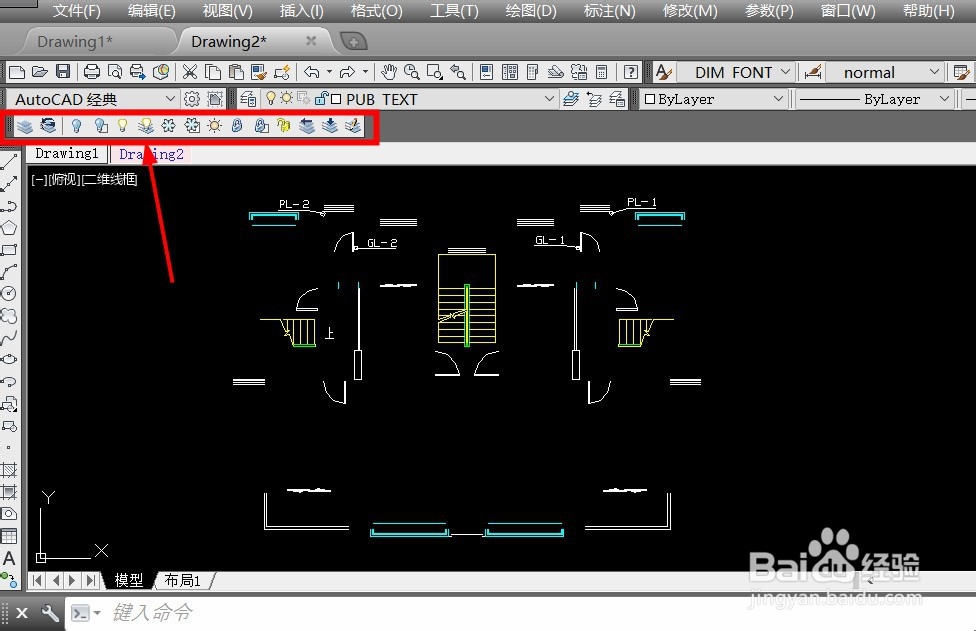Save the drawing with the floppy disk icon

tap(63, 72)
